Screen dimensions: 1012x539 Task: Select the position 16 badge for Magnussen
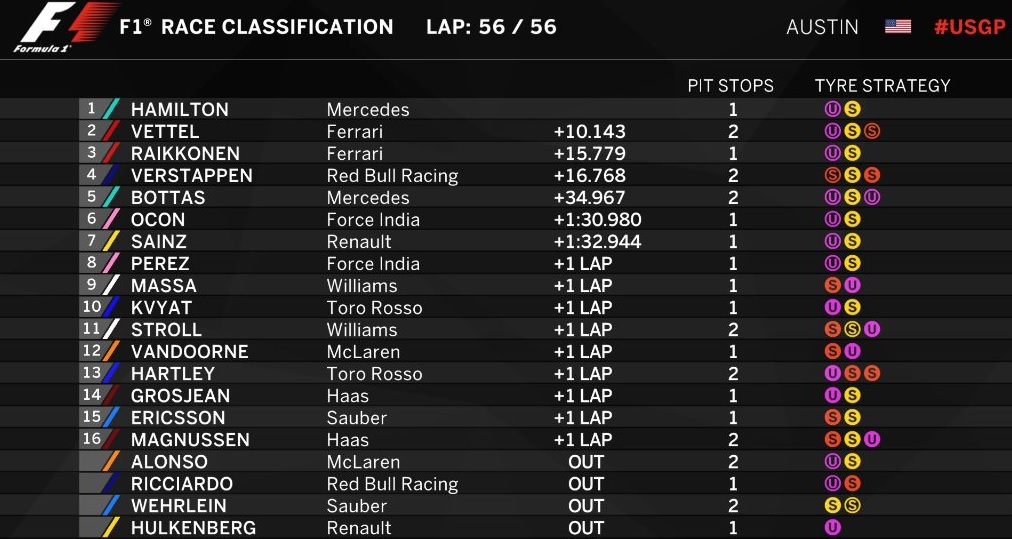93,440
